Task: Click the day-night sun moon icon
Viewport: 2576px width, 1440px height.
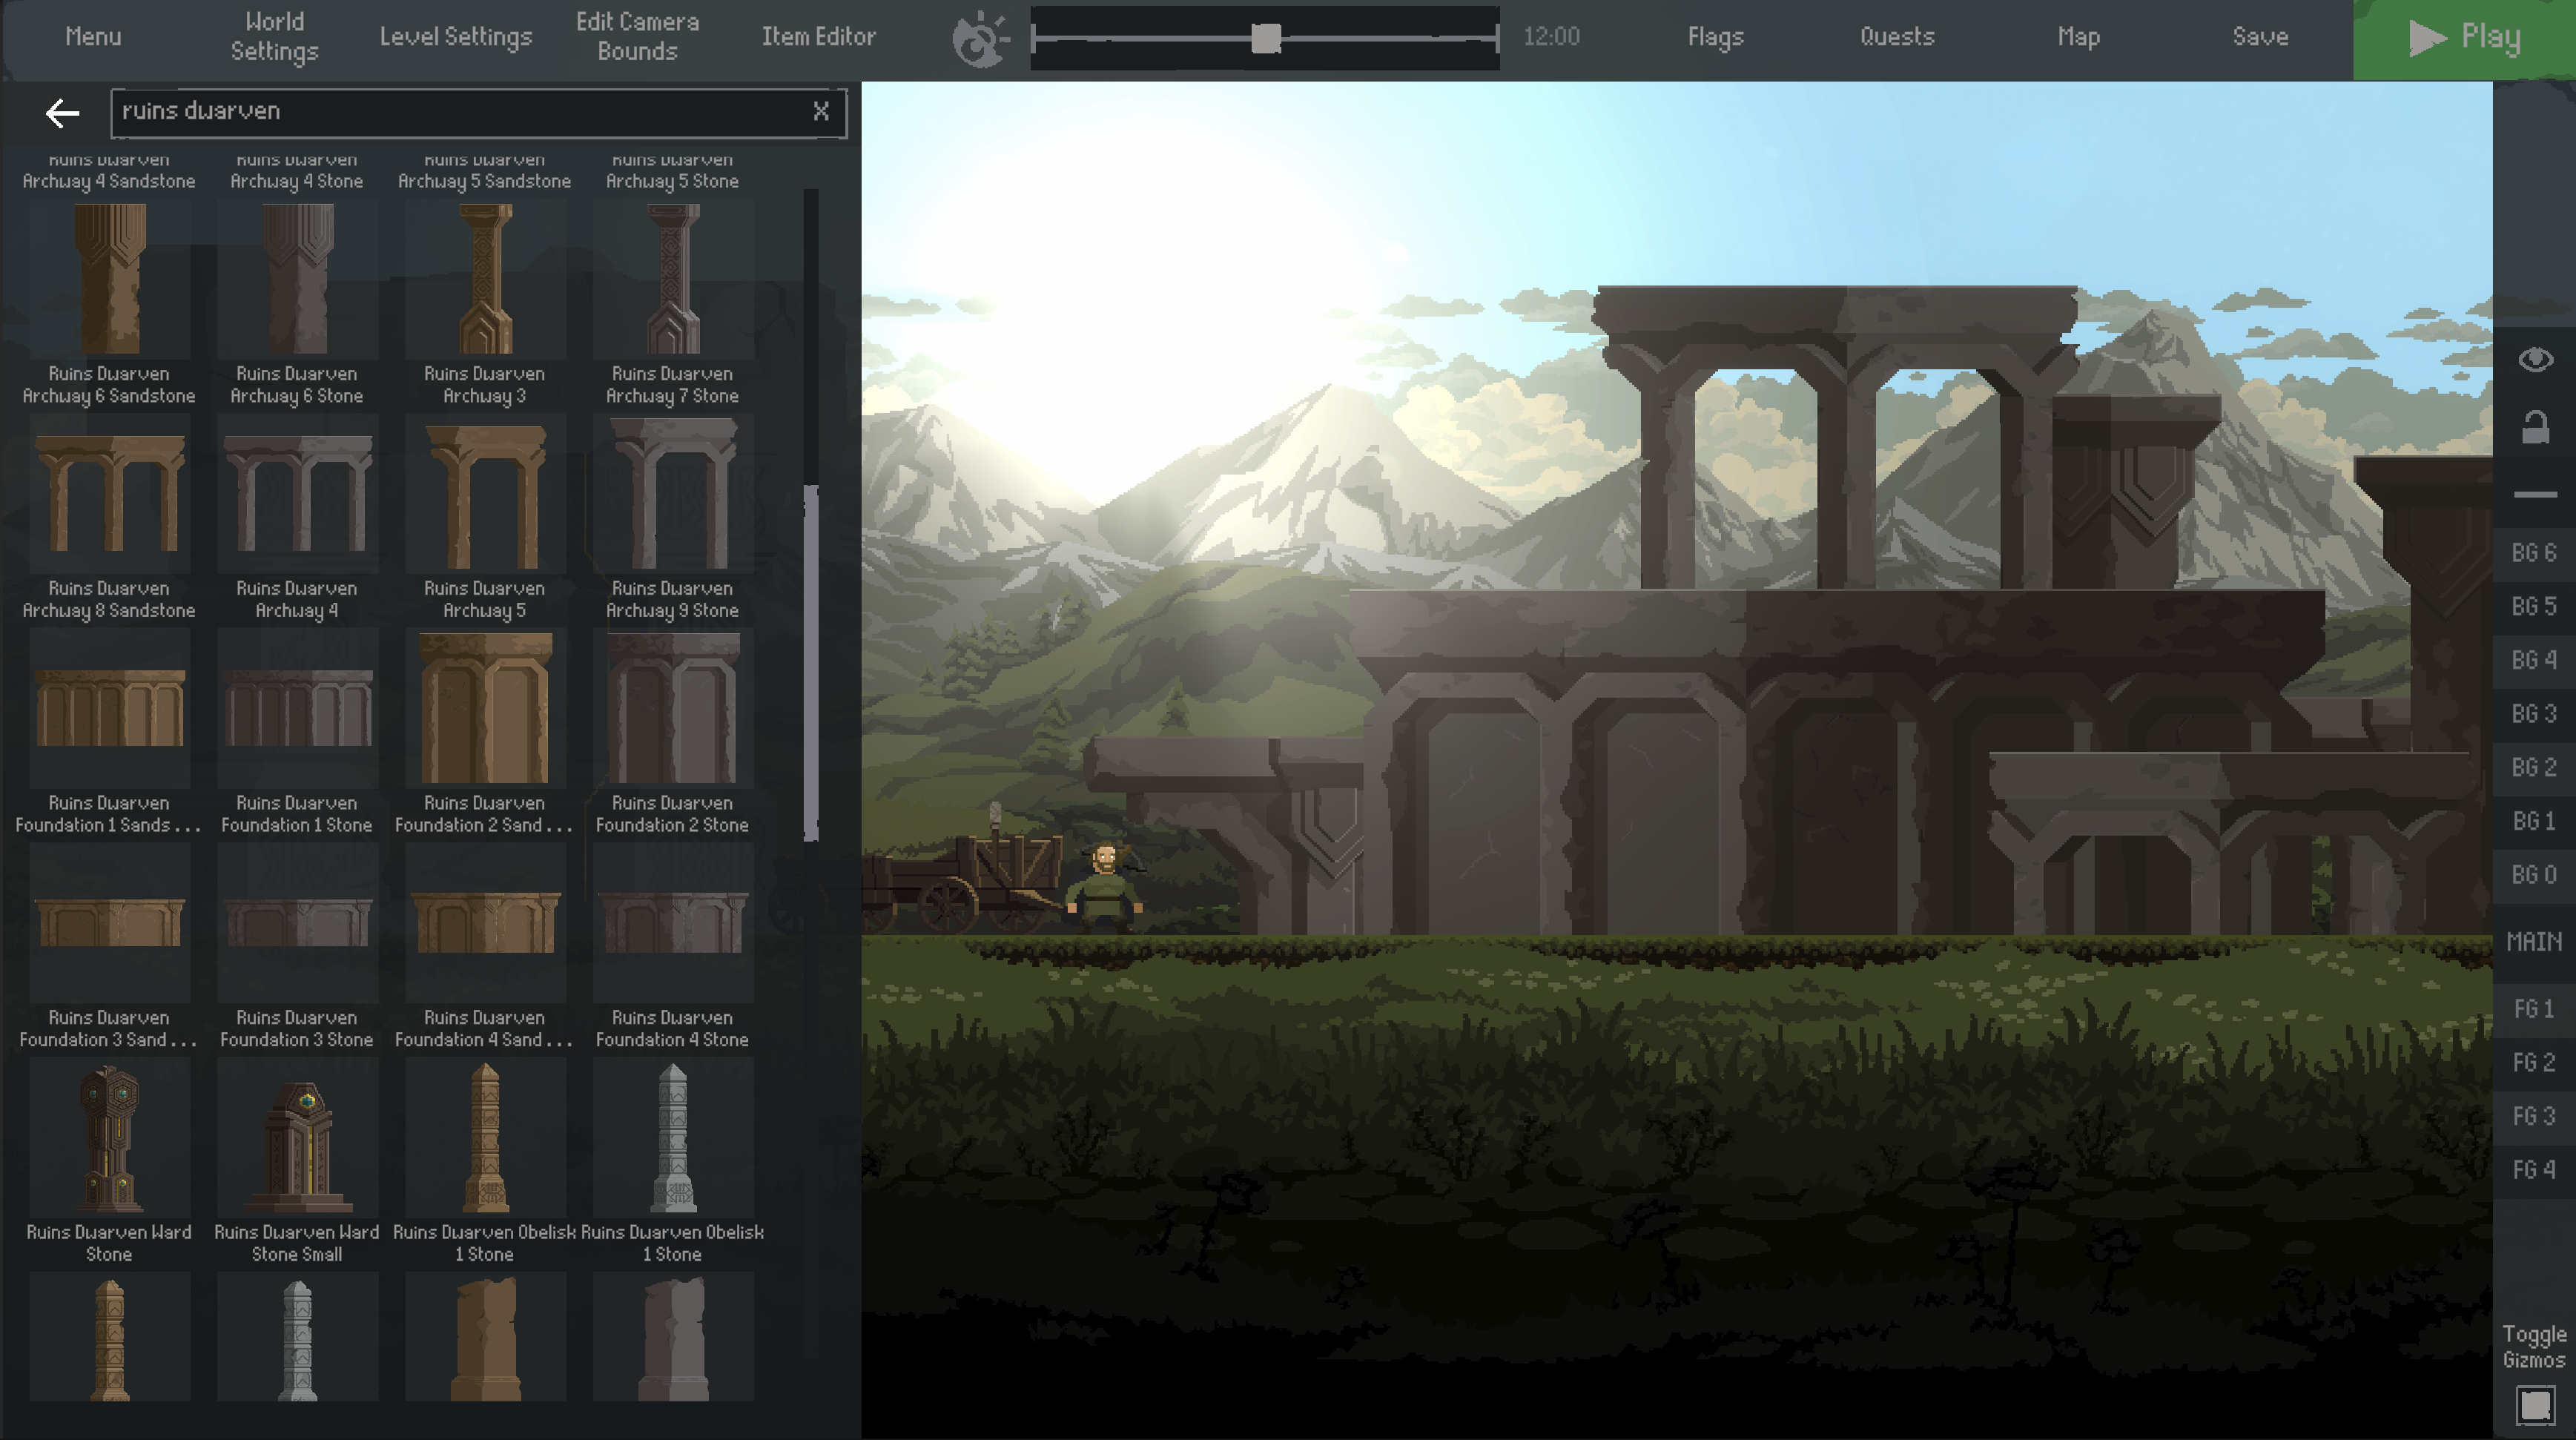Action: (x=980, y=39)
